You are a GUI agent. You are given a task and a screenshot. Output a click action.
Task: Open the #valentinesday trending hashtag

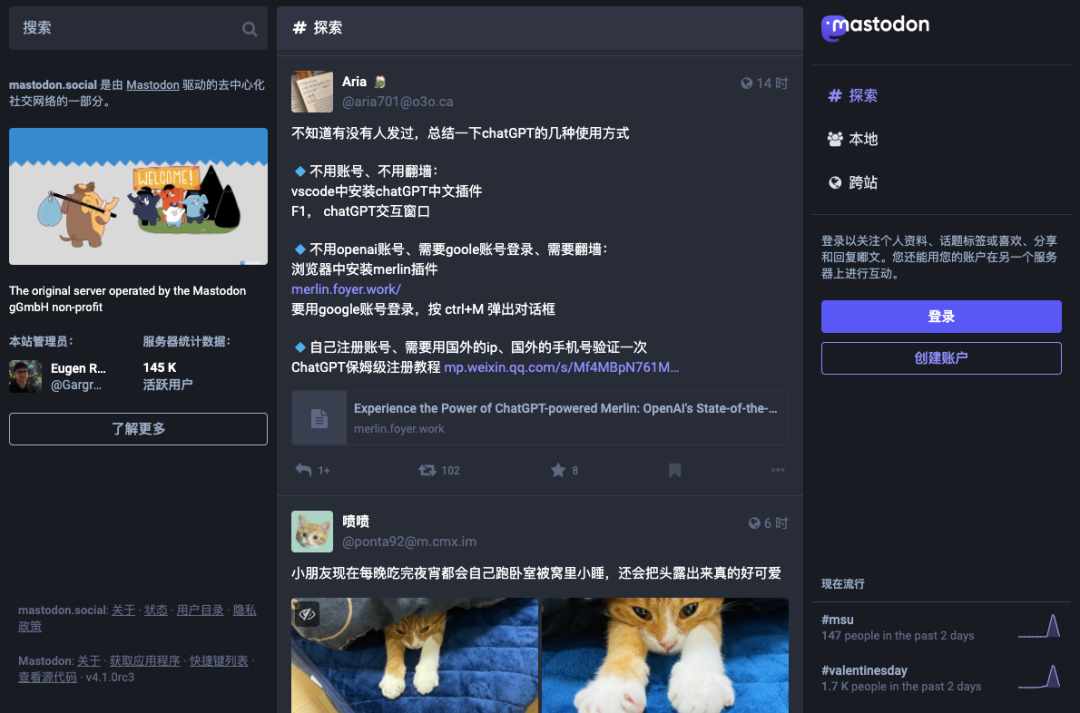click(864, 670)
